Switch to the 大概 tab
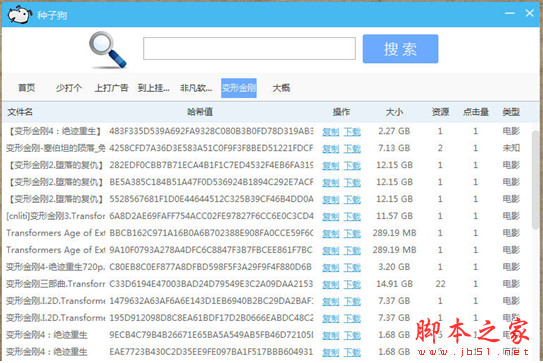543x363 pixels. click(x=281, y=88)
